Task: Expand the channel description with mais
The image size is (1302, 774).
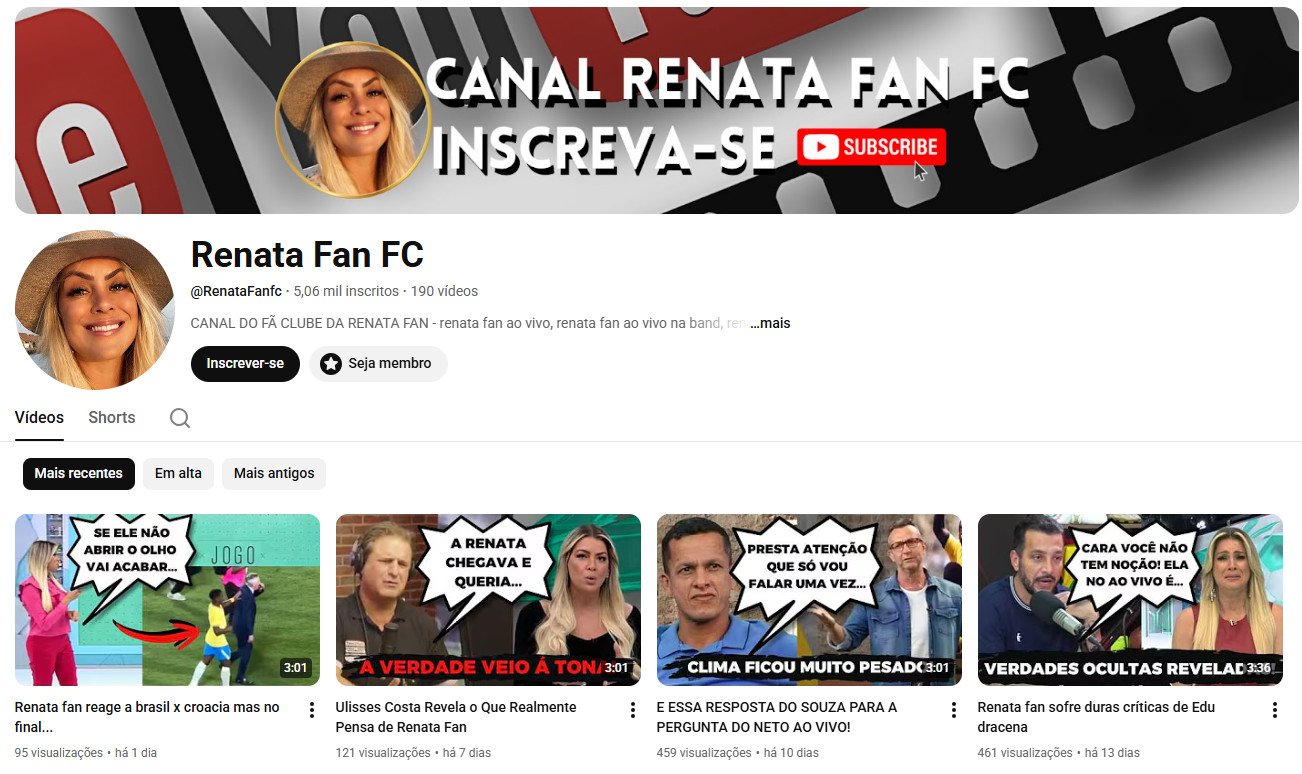Action: (x=770, y=323)
